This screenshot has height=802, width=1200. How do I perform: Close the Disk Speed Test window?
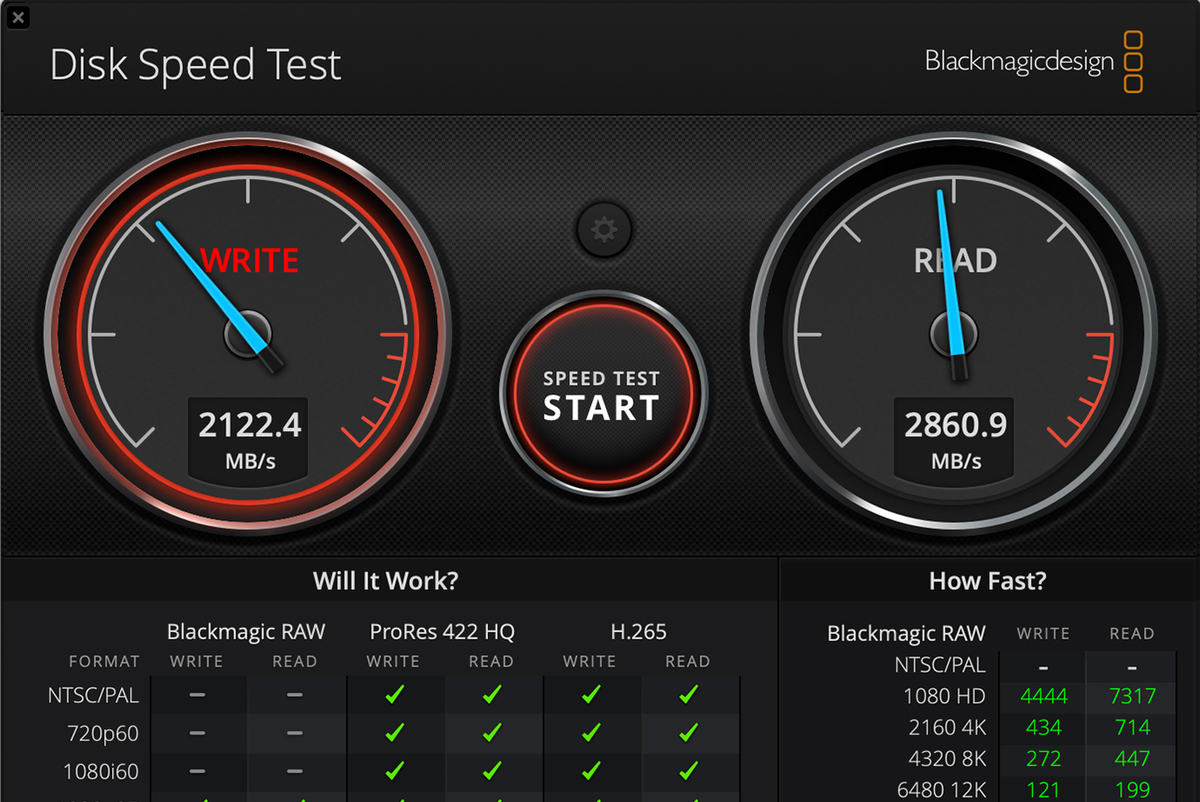tap(17, 17)
